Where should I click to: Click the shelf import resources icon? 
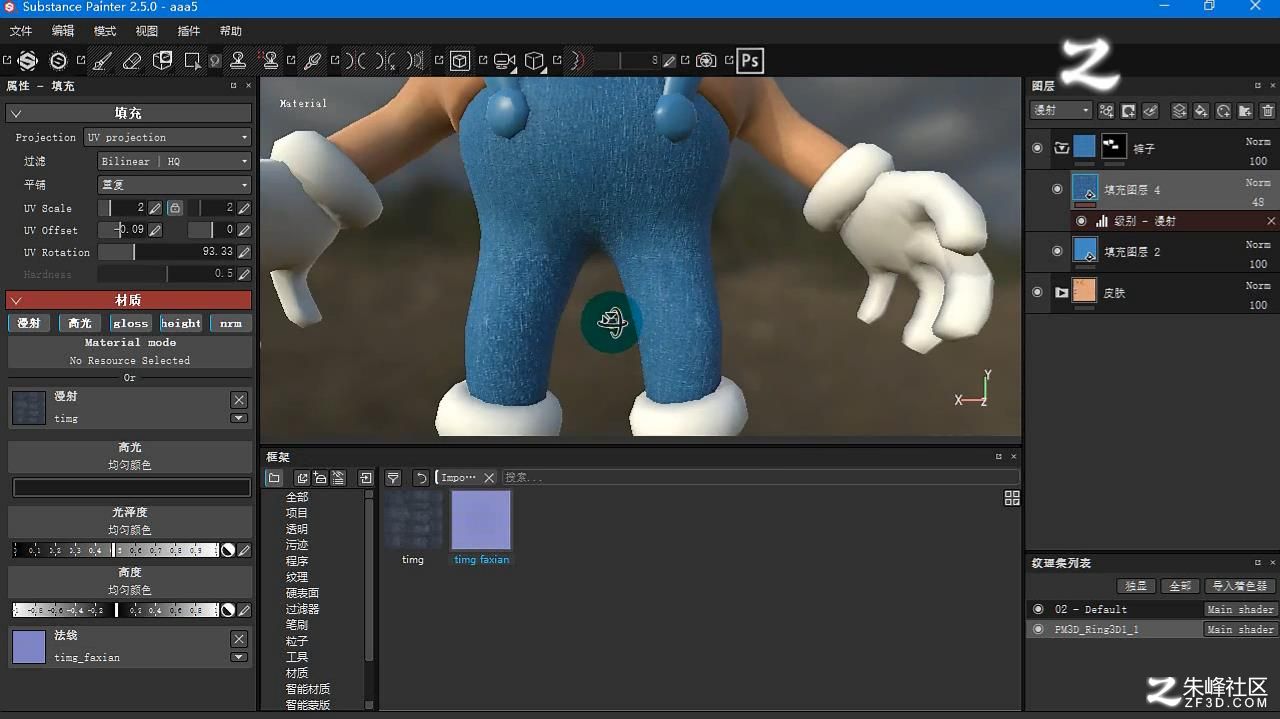(x=366, y=478)
